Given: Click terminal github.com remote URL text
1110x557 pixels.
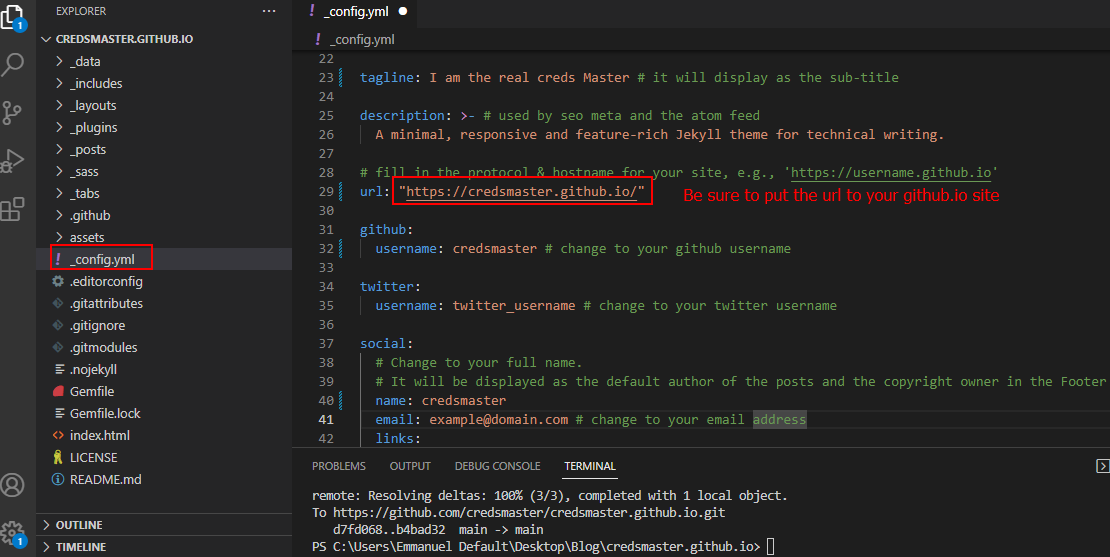Looking at the screenshot, I should pyautogui.click(x=529, y=512).
